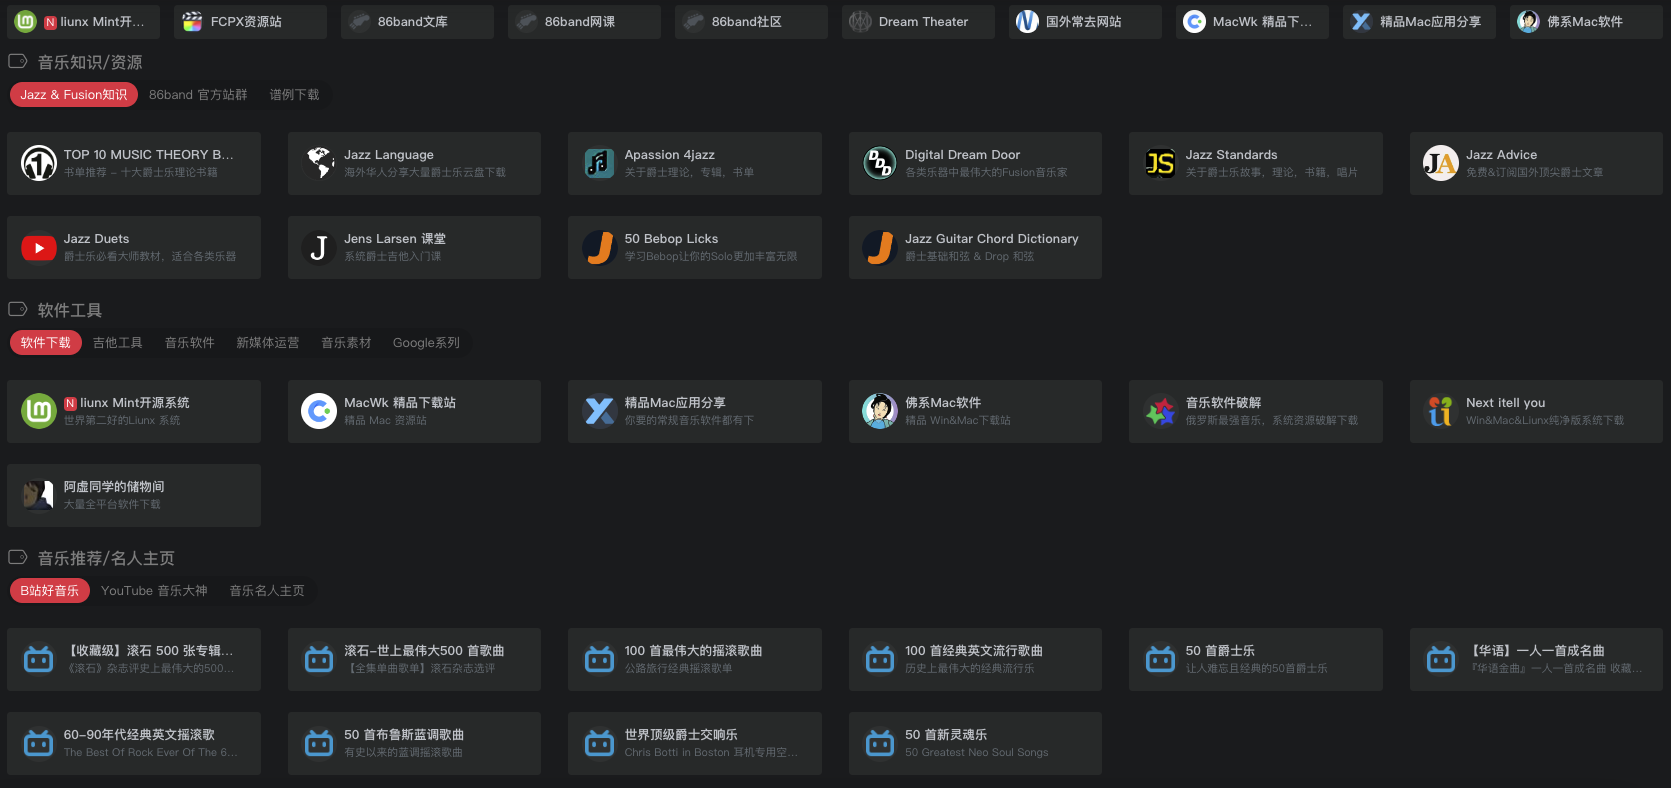Select the B站好音乐 tab

50,591
